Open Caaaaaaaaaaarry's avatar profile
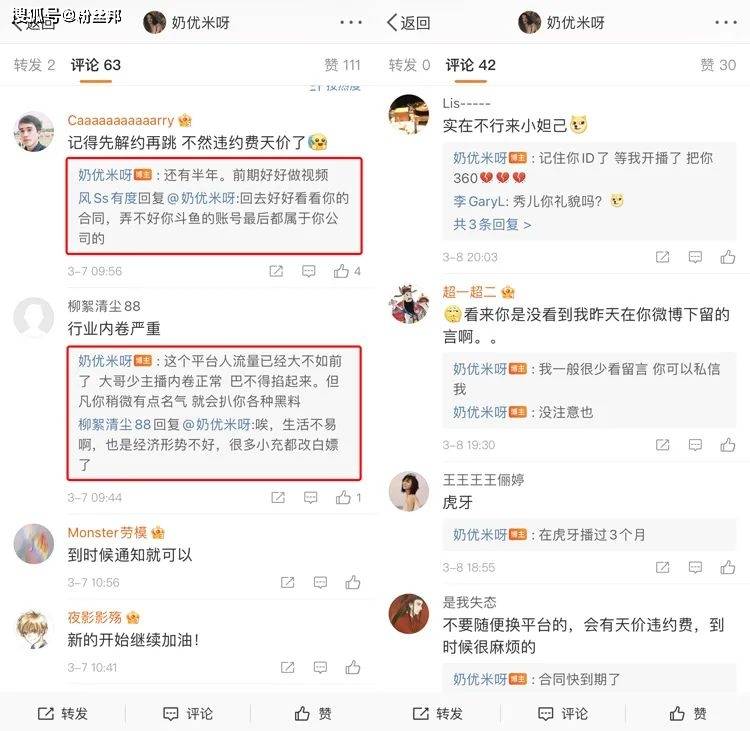 33,132
